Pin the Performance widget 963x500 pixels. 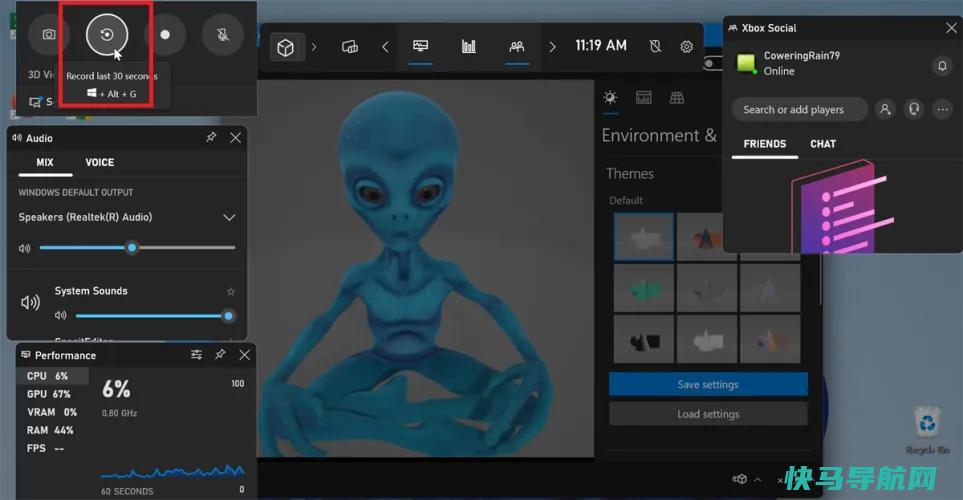(220, 354)
